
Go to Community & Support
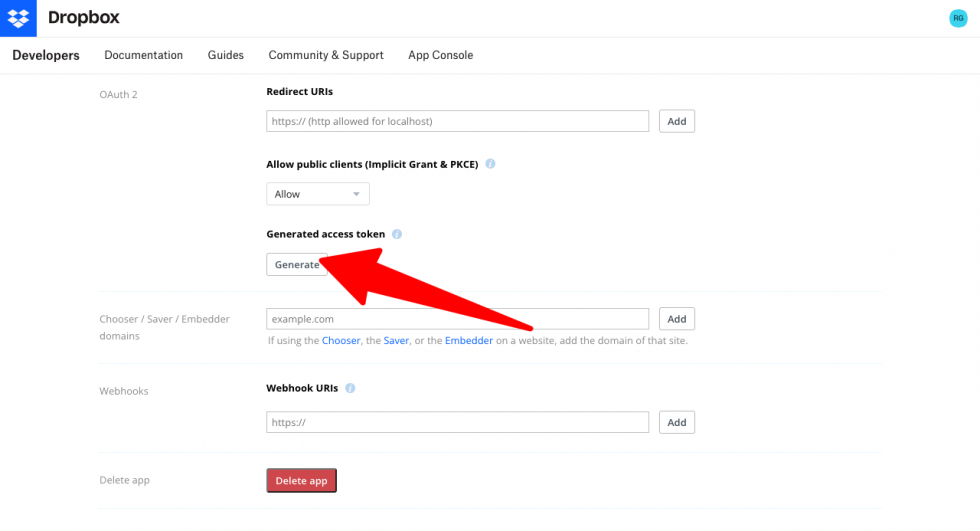tap(326, 55)
